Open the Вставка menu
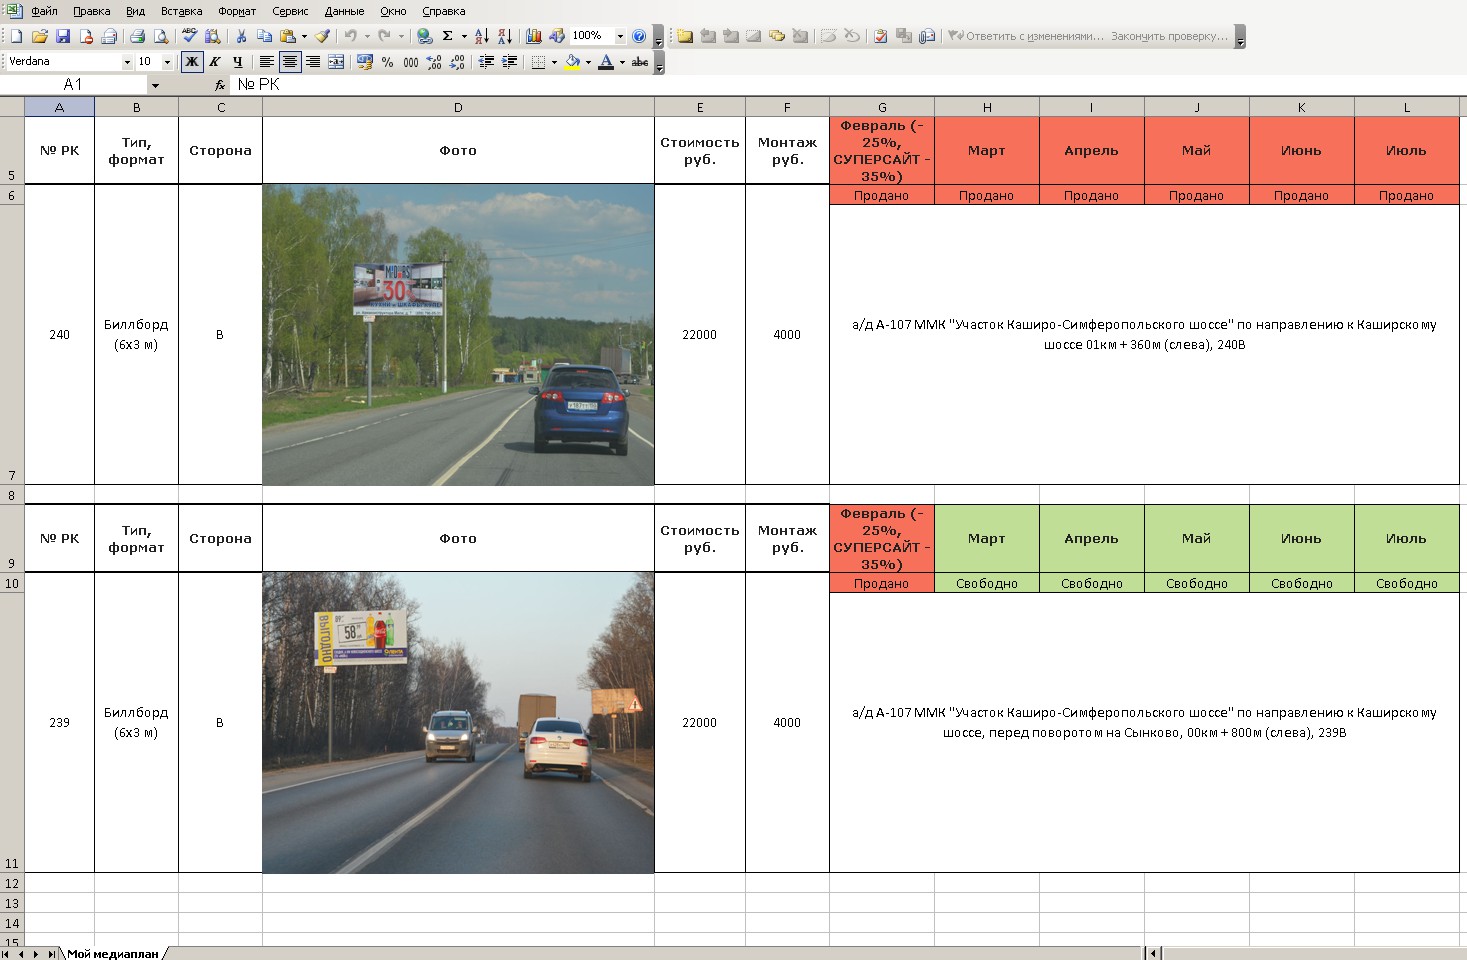The image size is (1467, 960). point(181,11)
